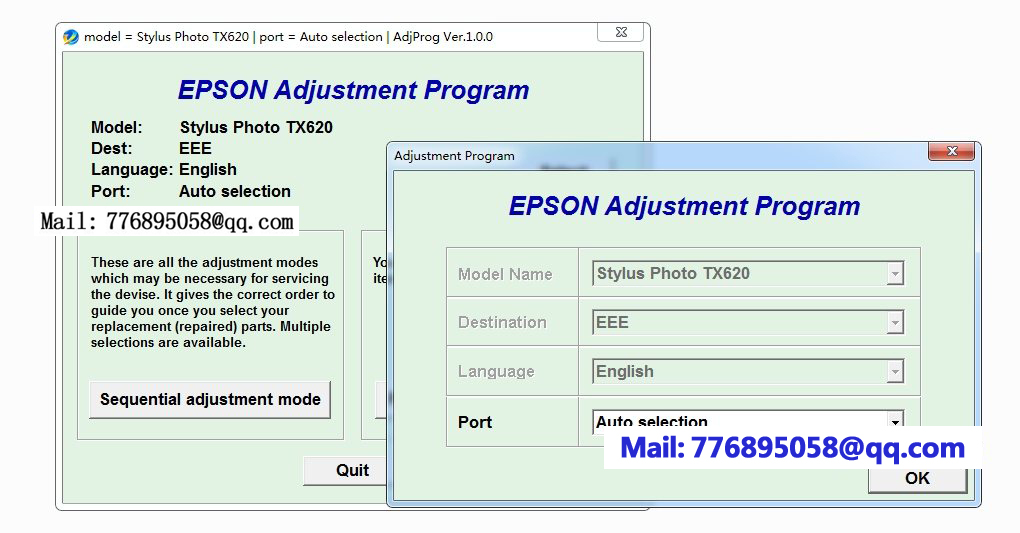This screenshot has height=533, width=1020.
Task: Close the main AdjProg window
Action: [x=621, y=32]
